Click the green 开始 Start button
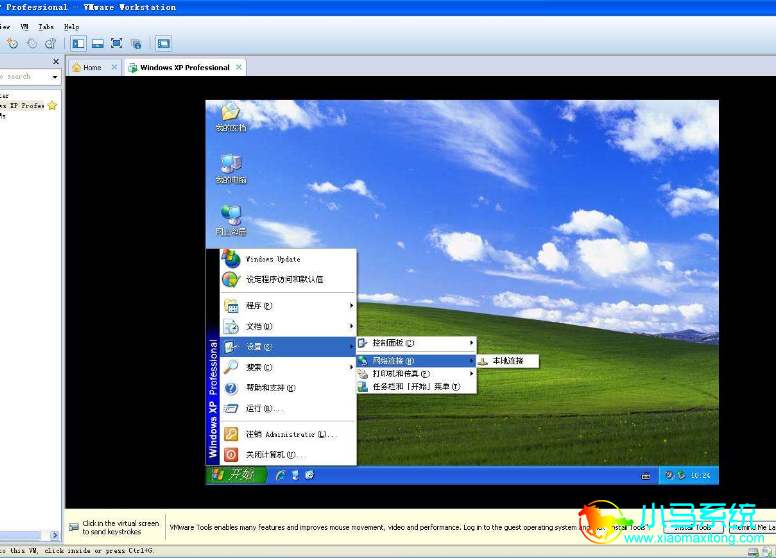 [237, 475]
